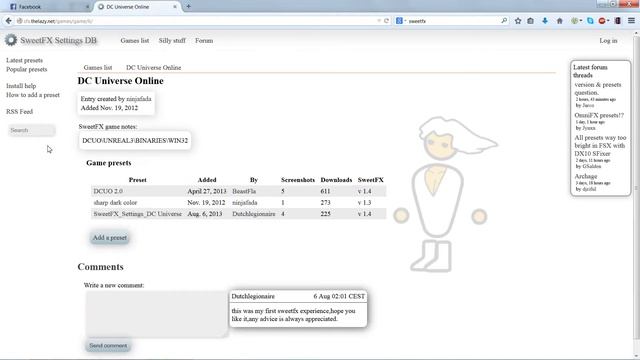
Task: Go to the Firefox home page icon
Action: pos(560,21)
